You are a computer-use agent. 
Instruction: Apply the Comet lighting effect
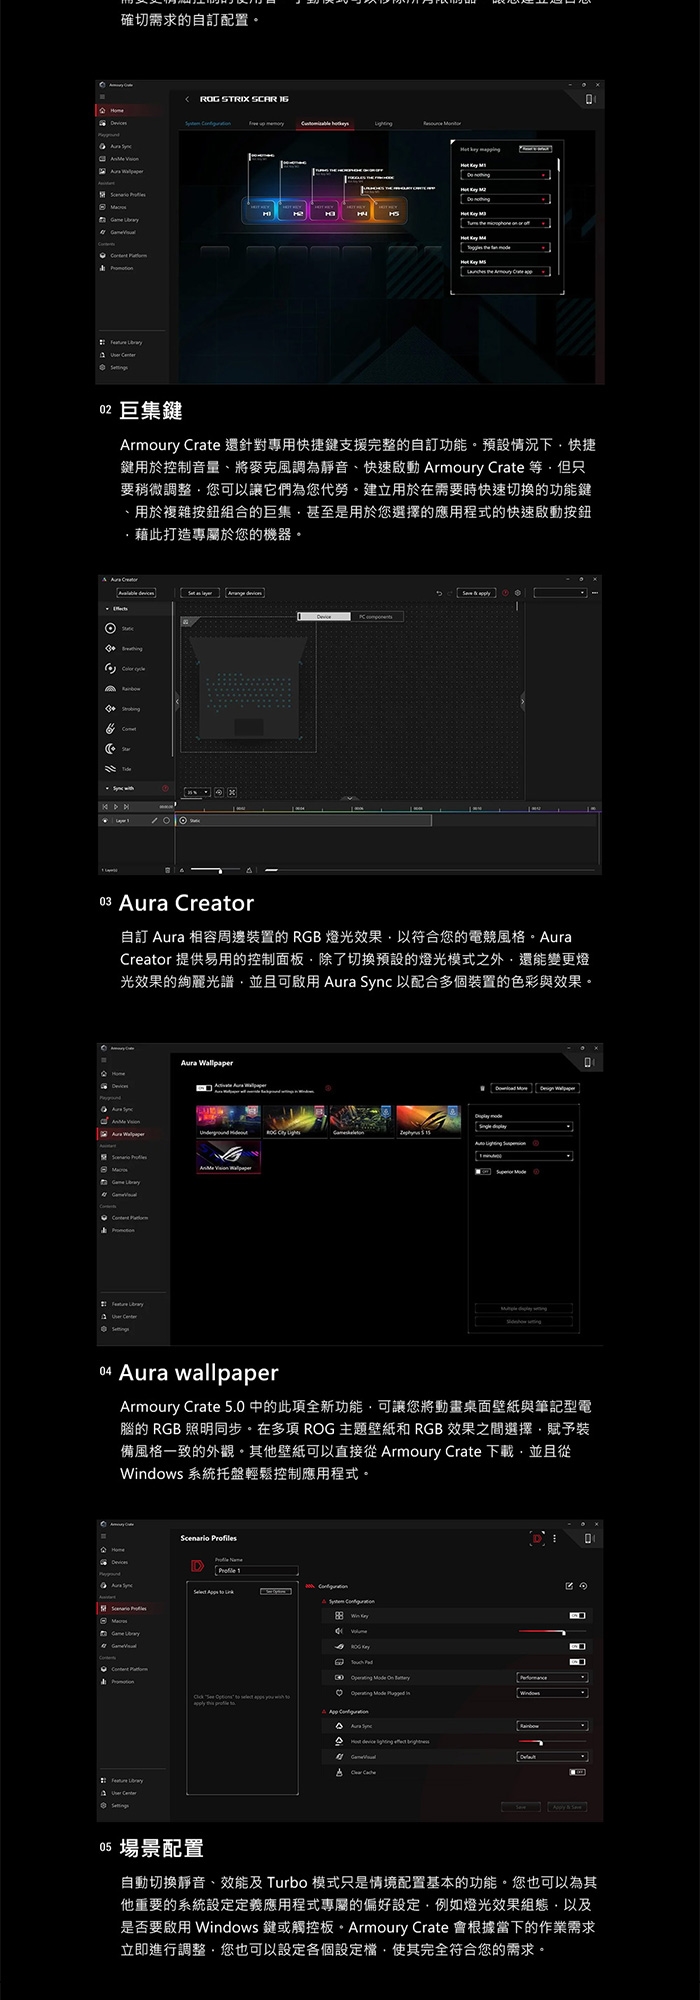click(111, 728)
